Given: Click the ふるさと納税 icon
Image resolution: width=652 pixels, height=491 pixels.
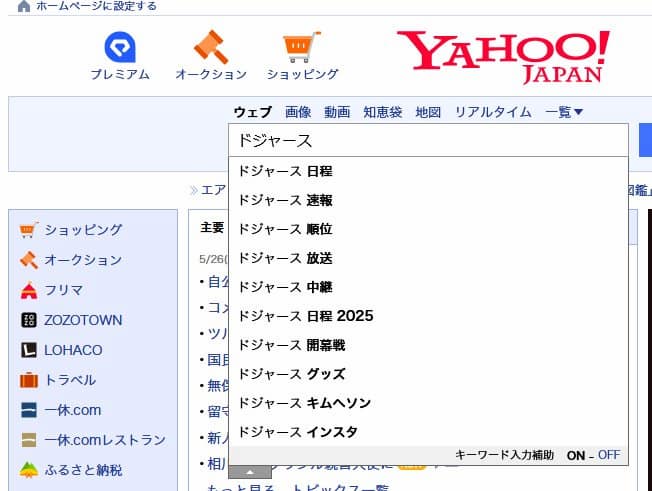Looking at the screenshot, I should pyautogui.click(x=29, y=470).
